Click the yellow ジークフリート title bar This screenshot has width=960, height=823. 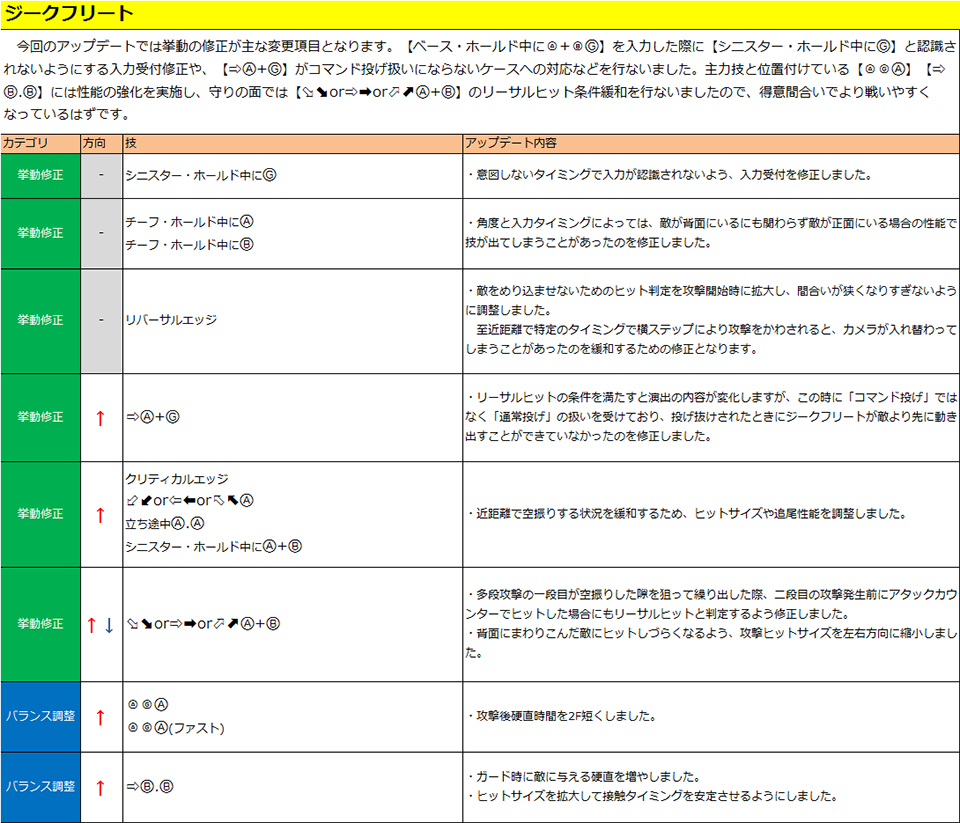tap(480, 14)
